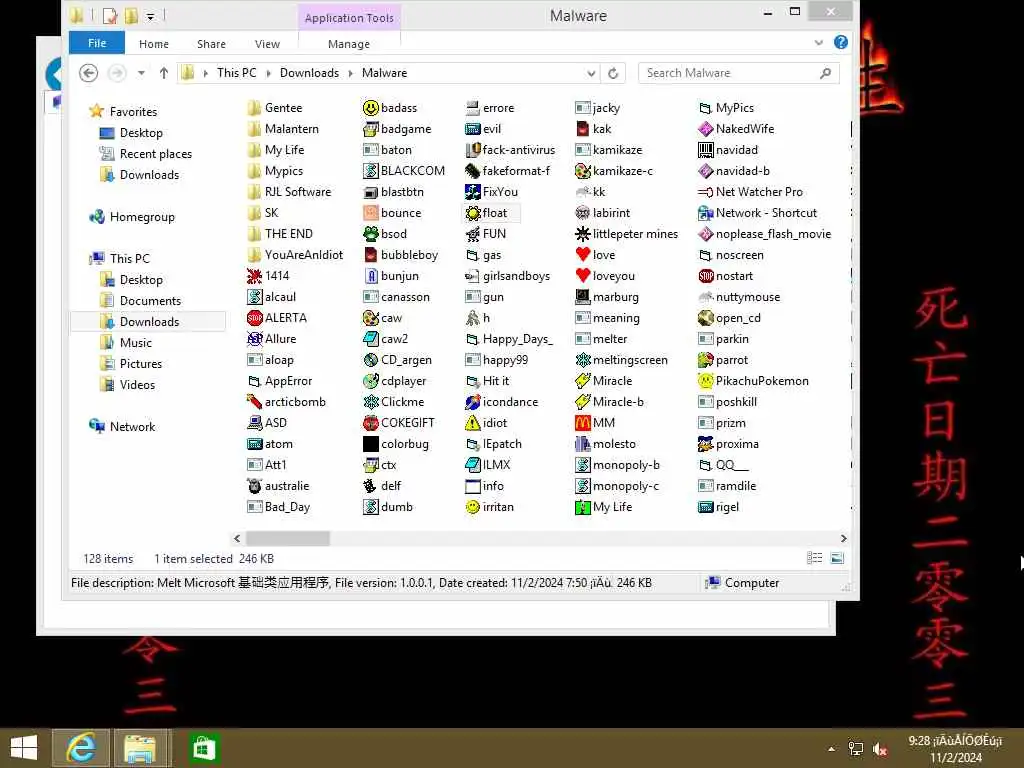Click the Back navigation arrow
This screenshot has width=1024, height=768.
88,72
